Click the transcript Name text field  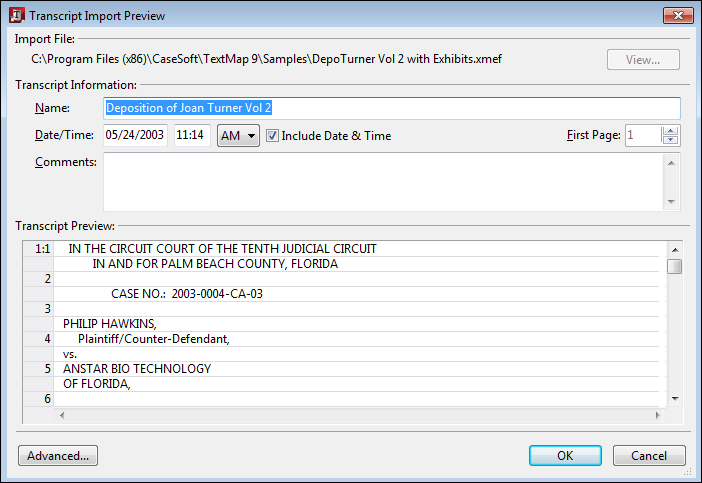click(x=392, y=108)
